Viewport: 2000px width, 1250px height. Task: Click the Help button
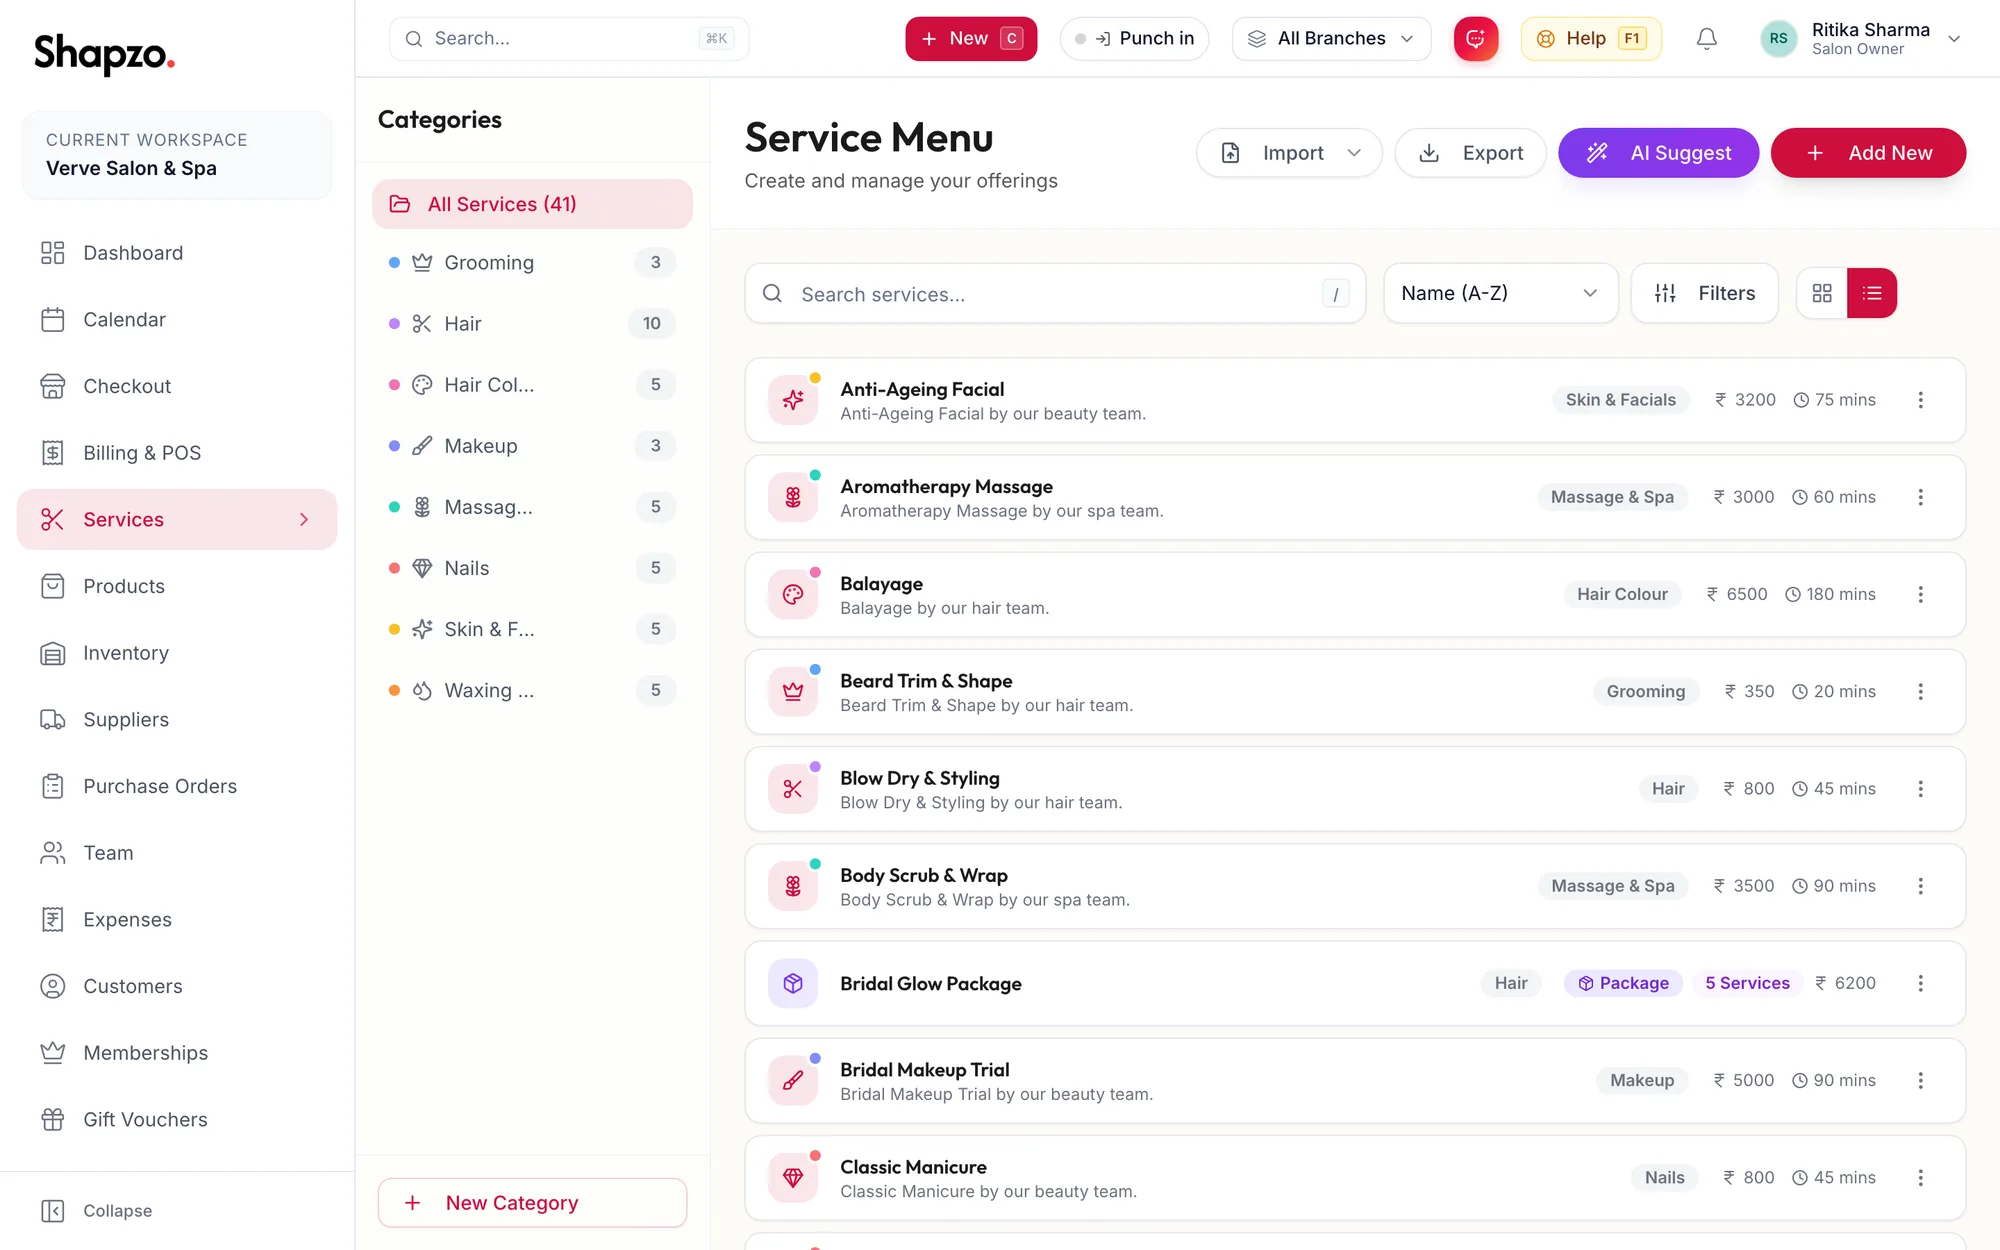point(1591,39)
